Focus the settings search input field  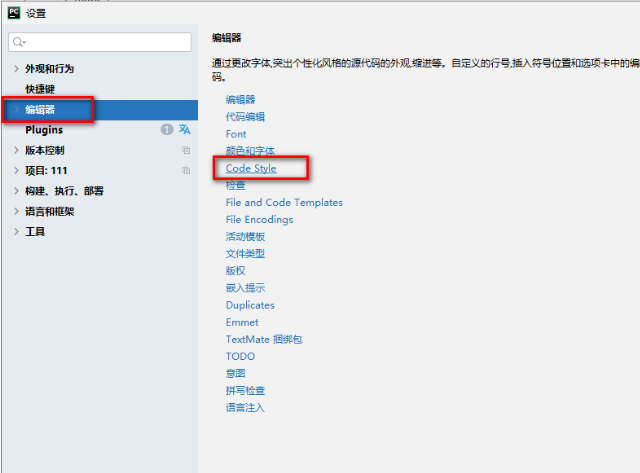(100, 42)
